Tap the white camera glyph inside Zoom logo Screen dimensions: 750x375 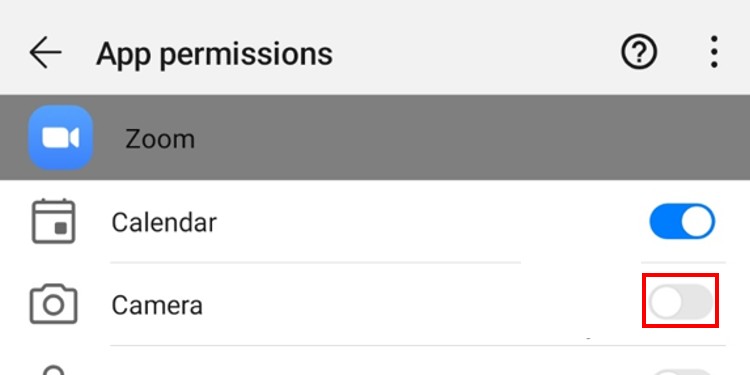coord(60,138)
